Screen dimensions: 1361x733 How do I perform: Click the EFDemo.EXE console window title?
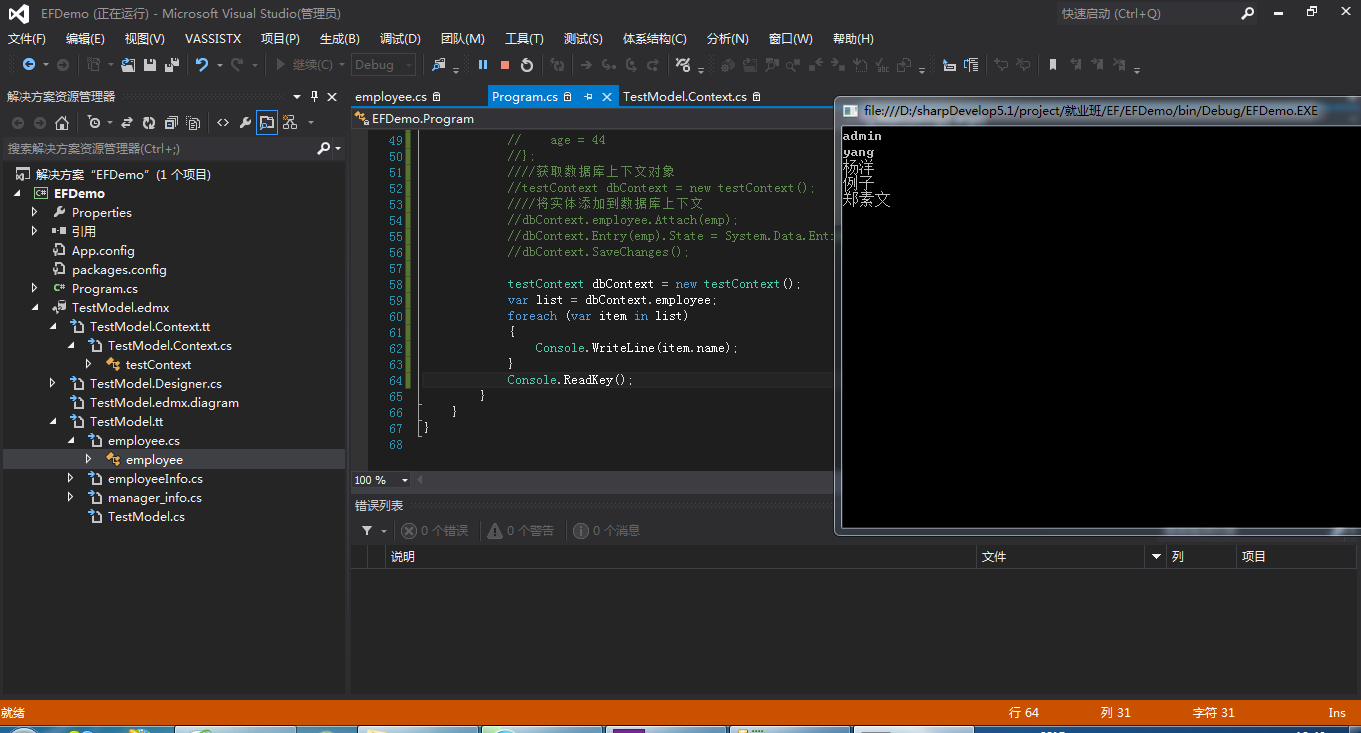[x=1091, y=110]
